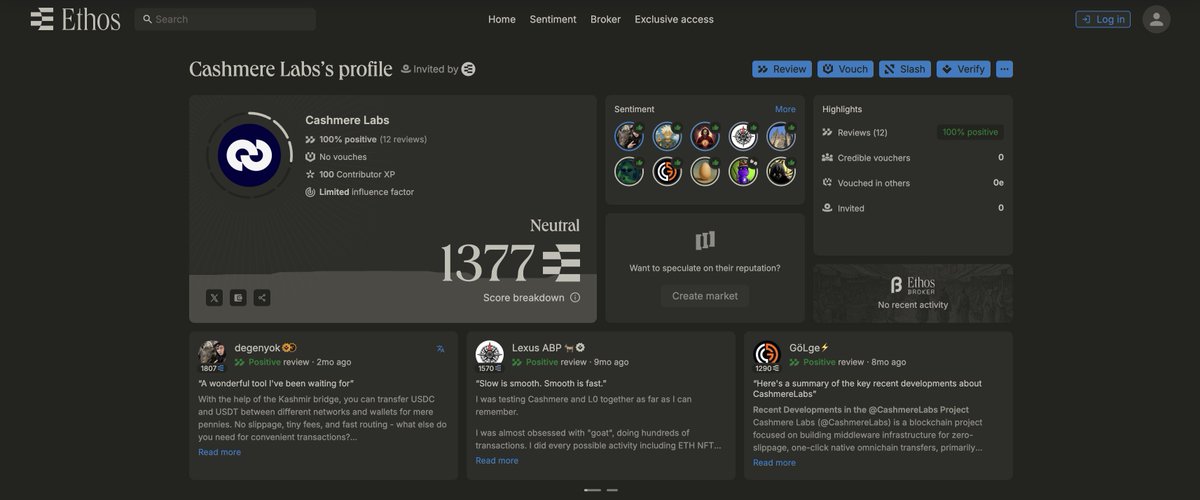1200x500 pixels.
Task: Open the X (Twitter) profile icon
Action: coord(214,297)
